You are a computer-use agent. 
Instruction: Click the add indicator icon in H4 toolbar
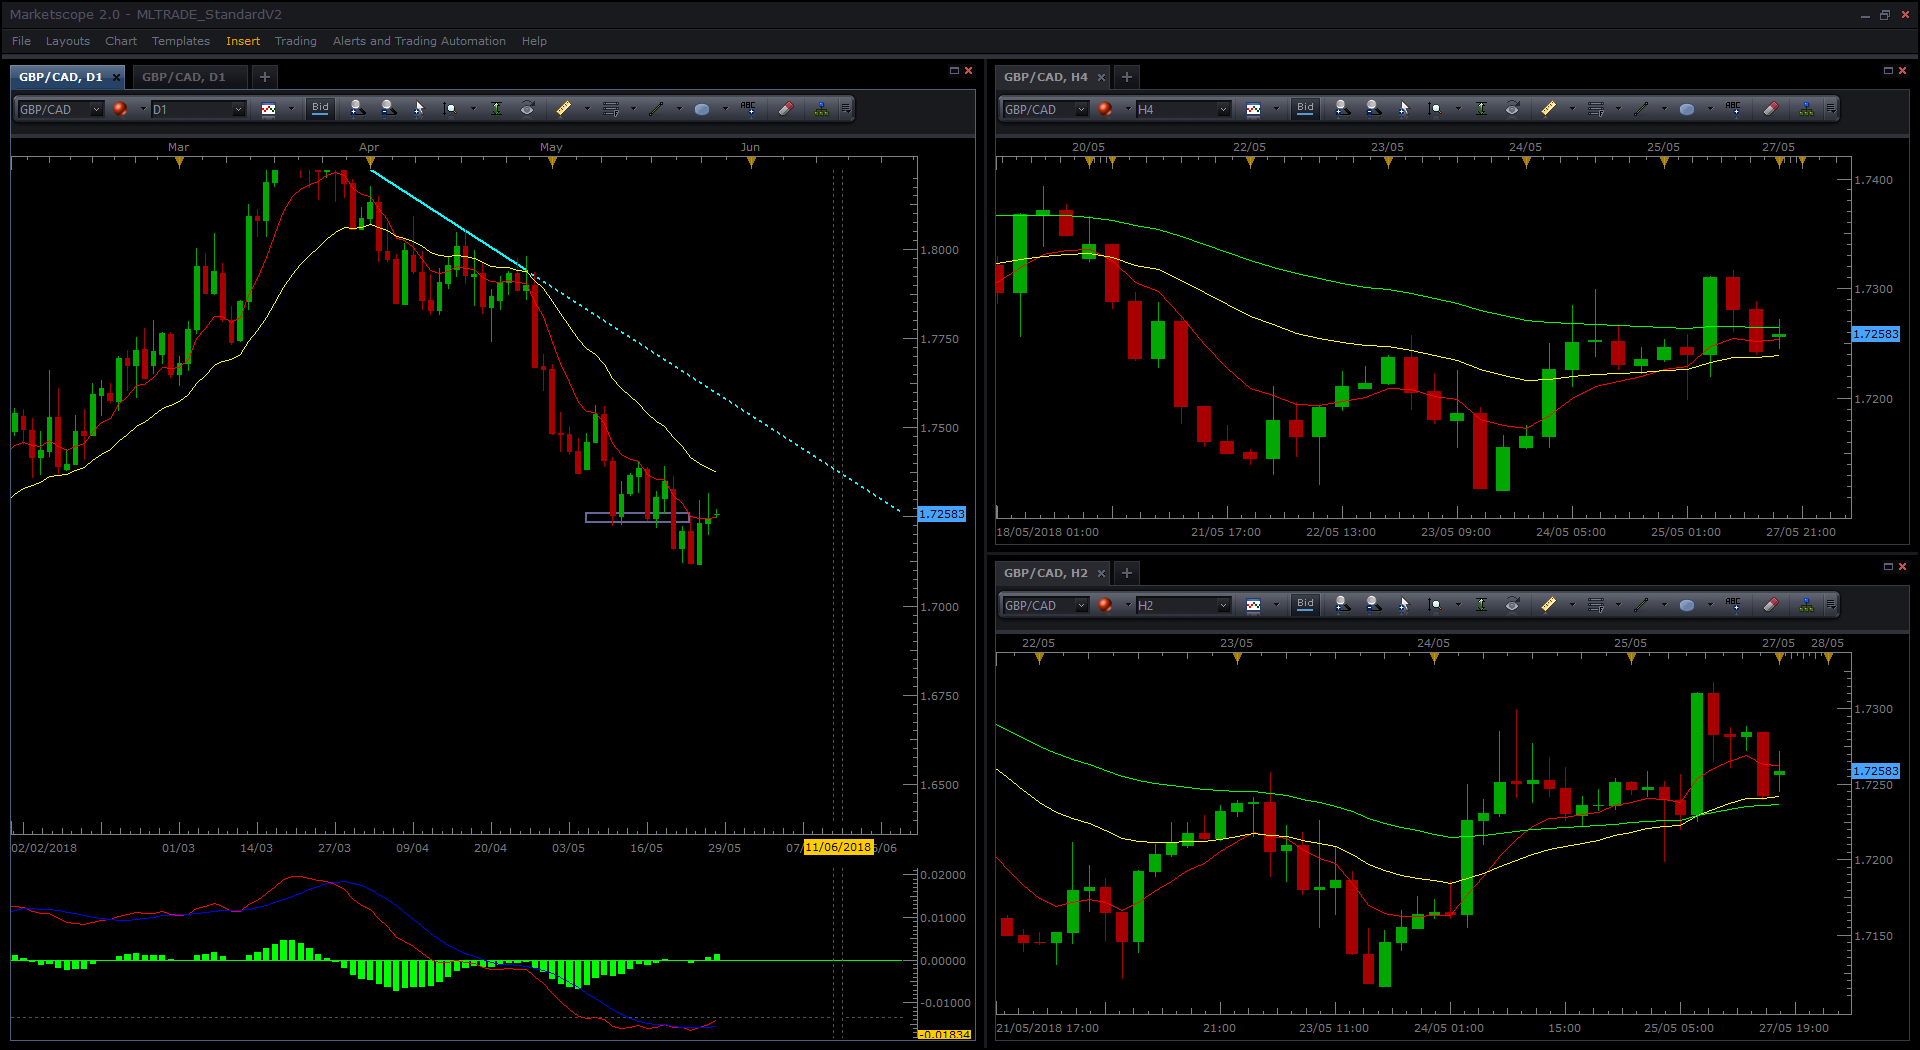coord(1342,108)
